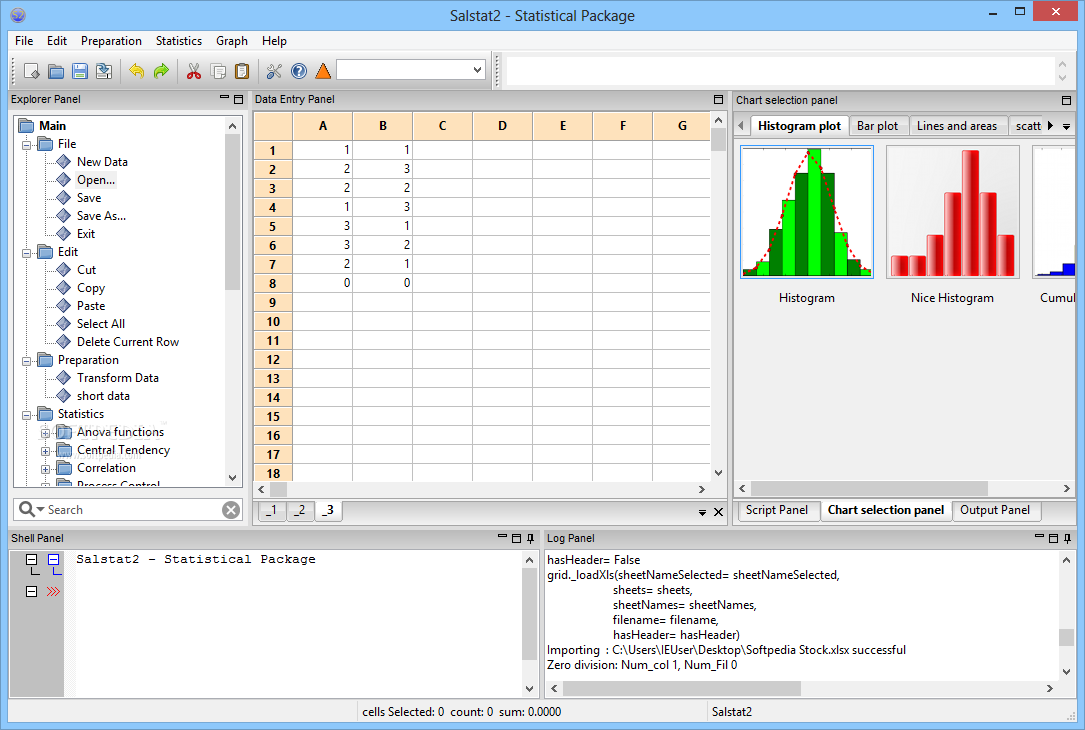Switch to the Output Panel tab
This screenshot has width=1085, height=730.
point(995,510)
